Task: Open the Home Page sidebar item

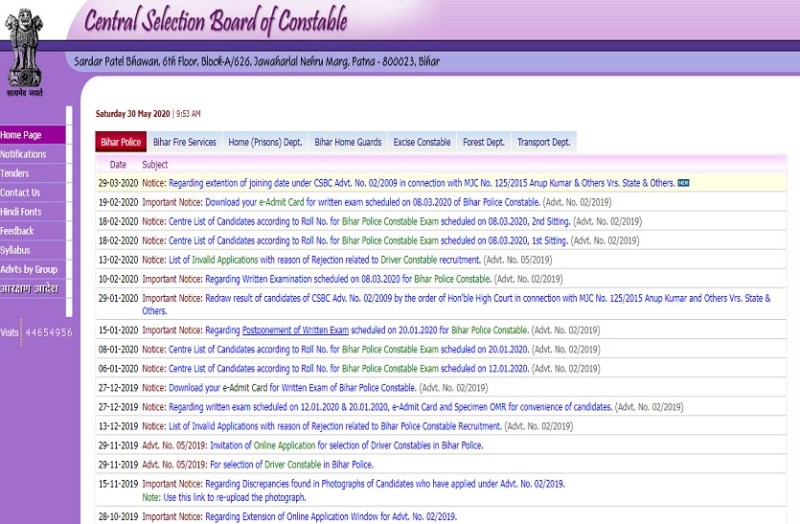Action: point(22,135)
